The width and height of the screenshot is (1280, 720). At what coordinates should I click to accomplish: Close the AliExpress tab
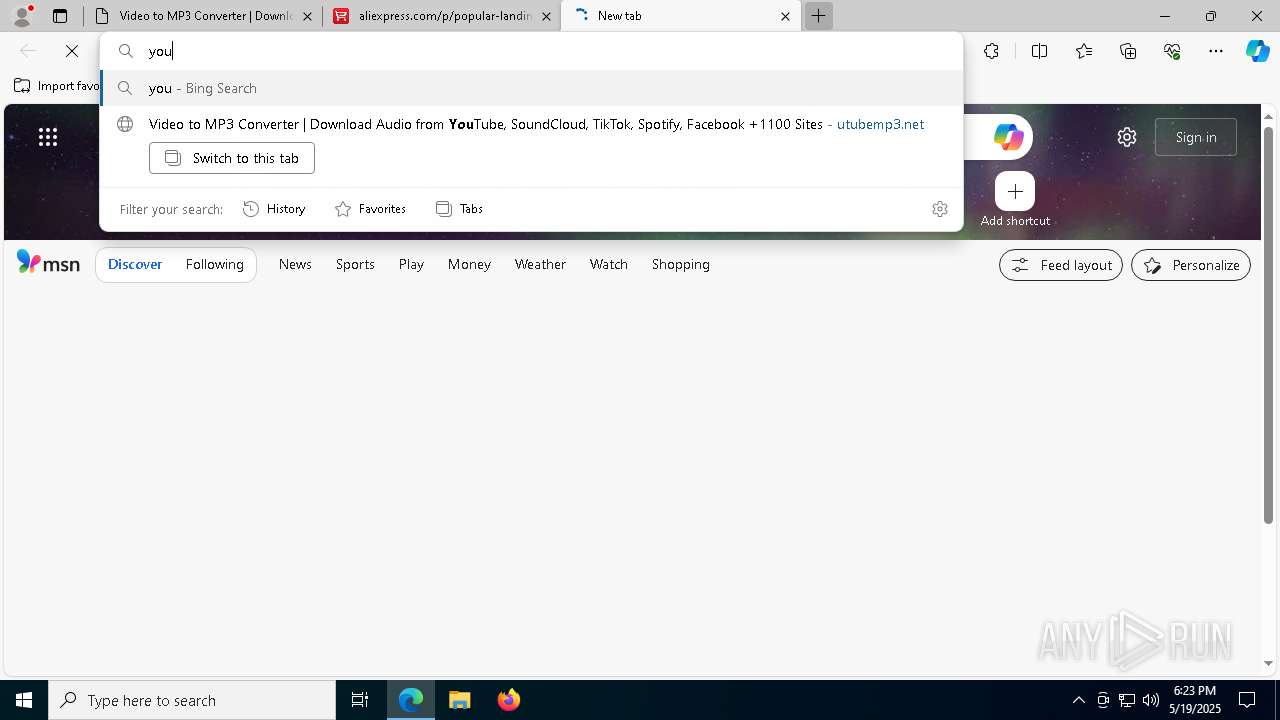click(546, 16)
